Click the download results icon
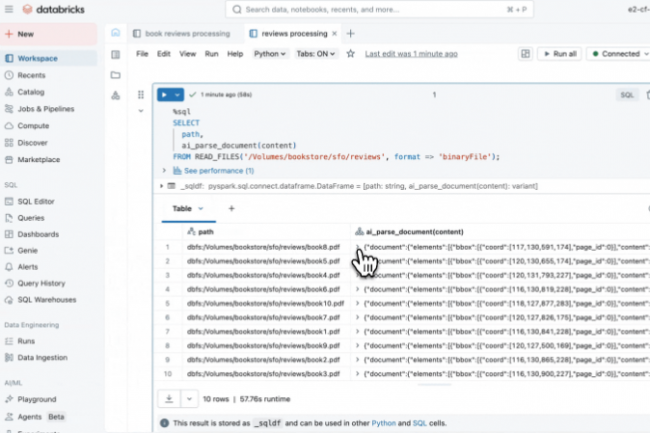650x433 pixels. pyautogui.click(x=170, y=398)
